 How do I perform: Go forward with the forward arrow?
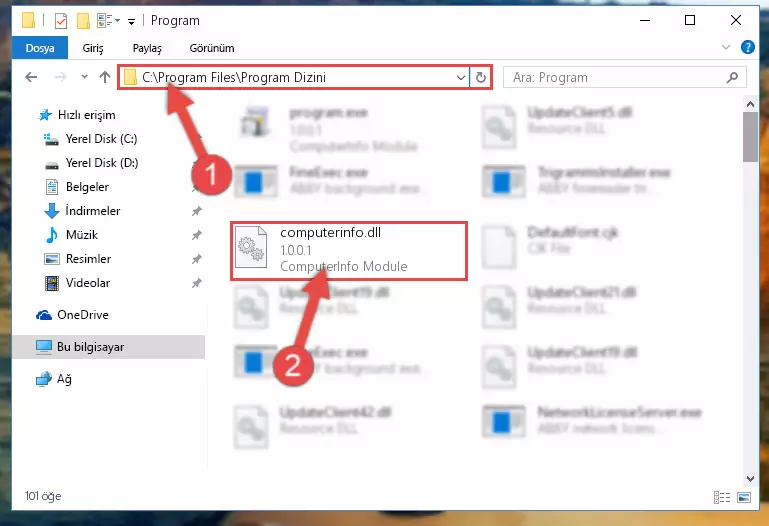tap(60, 77)
